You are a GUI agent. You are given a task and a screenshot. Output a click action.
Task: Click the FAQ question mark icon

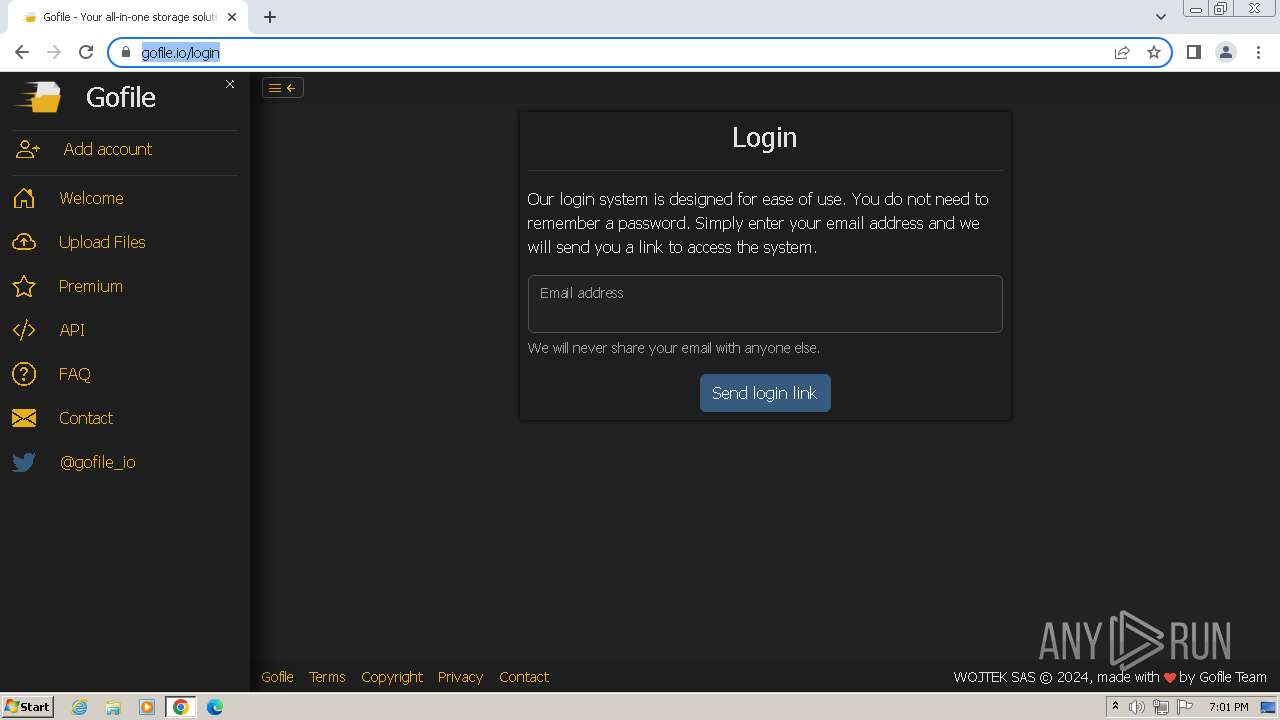[24, 374]
